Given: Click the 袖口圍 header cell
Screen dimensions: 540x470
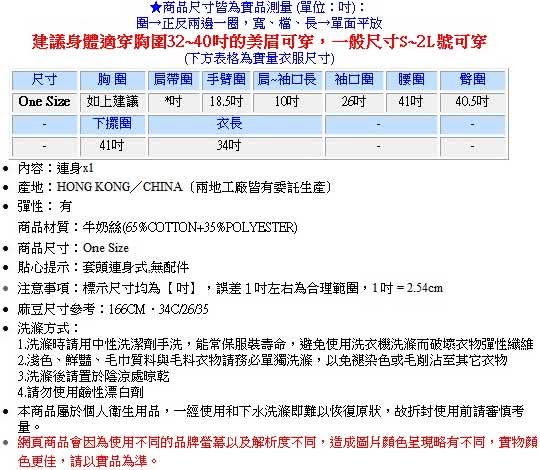Looking at the screenshot, I should point(354,80).
